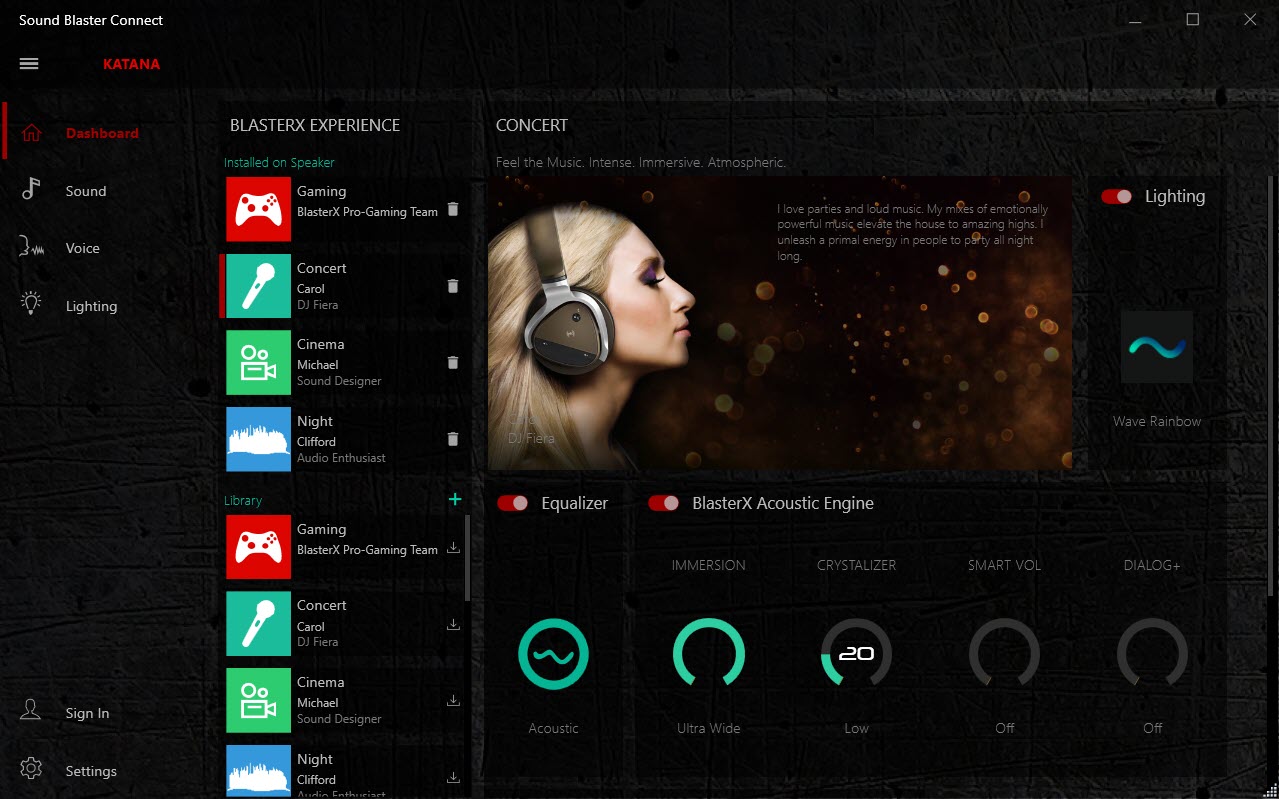The width and height of the screenshot is (1279, 799).
Task: Click 'BlasterX Pro-Gaming Team' in installed list
Action: 367,212
